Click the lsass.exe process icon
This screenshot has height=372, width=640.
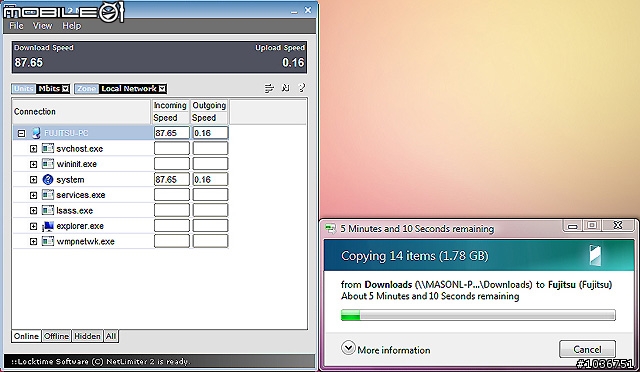pyautogui.click(x=48, y=210)
